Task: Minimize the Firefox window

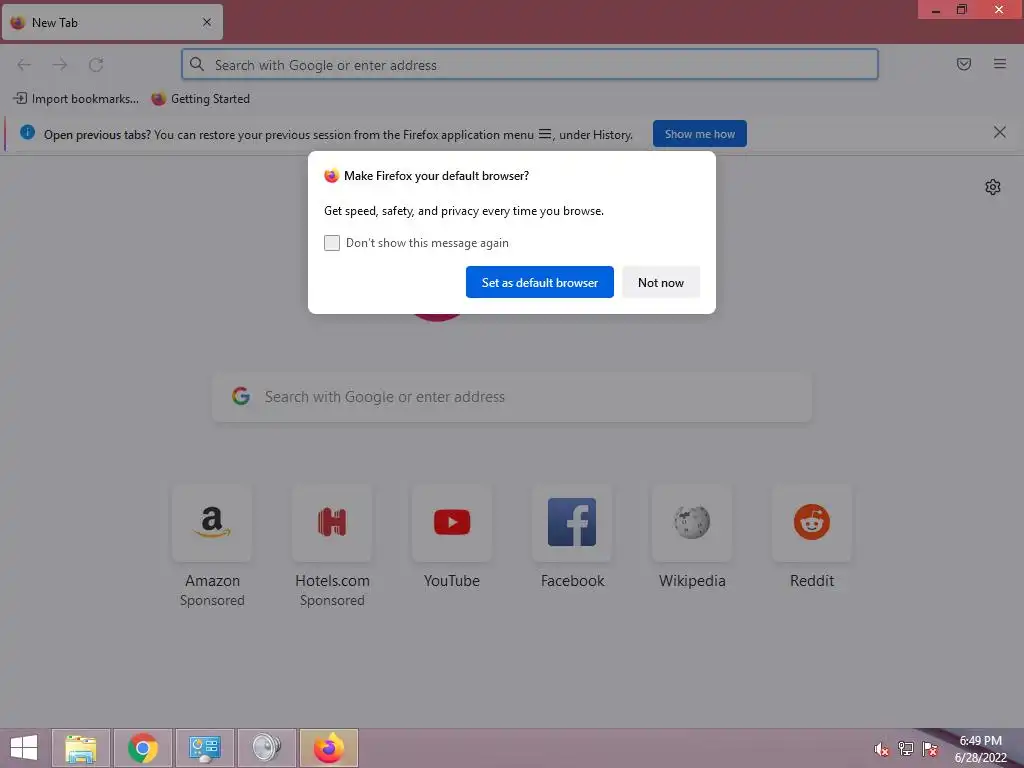Action: (x=936, y=10)
